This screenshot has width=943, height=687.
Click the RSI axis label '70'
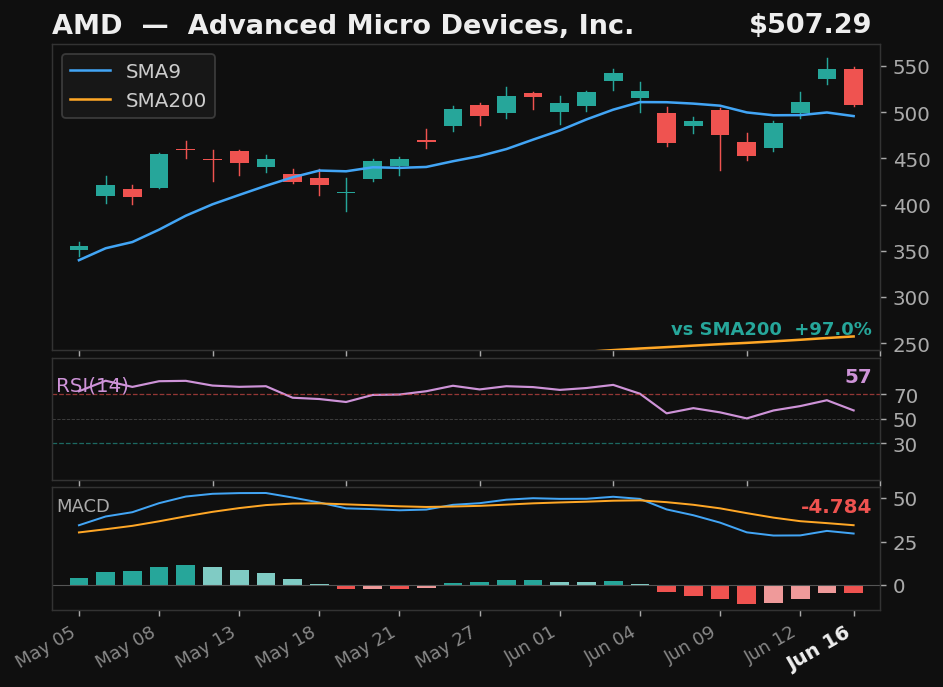tap(905, 396)
